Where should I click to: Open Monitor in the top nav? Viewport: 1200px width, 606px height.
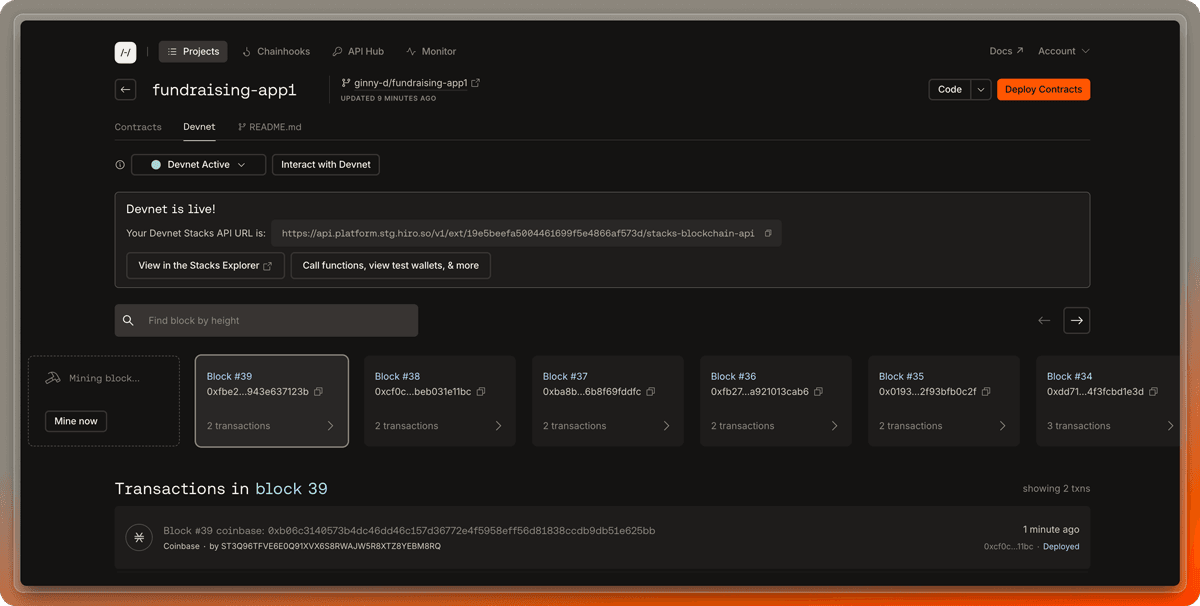point(431,52)
